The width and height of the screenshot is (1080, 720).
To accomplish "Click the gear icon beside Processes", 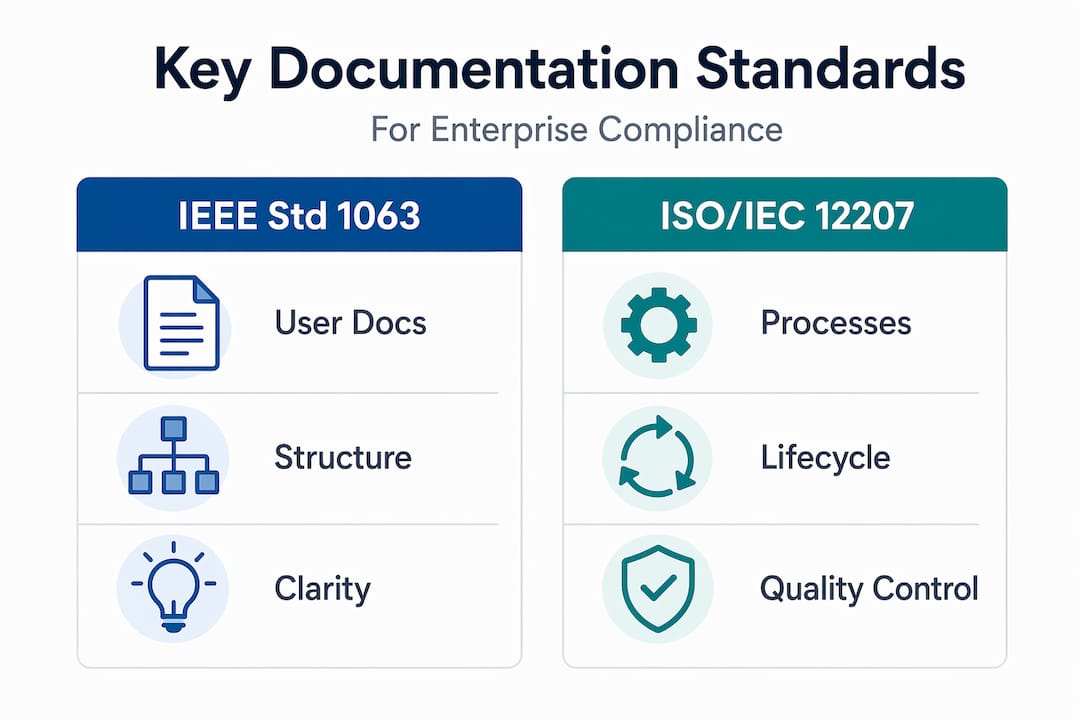I will click(658, 325).
